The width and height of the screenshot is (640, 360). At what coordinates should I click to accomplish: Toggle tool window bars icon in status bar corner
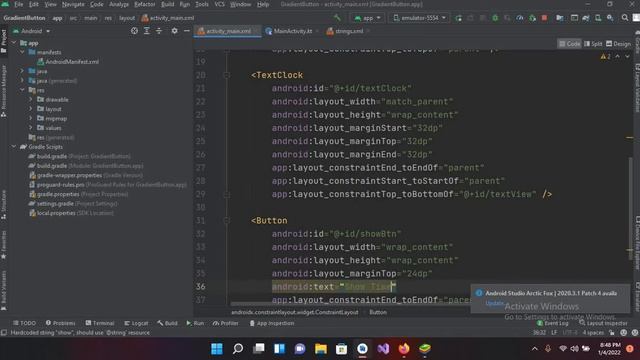4,333
